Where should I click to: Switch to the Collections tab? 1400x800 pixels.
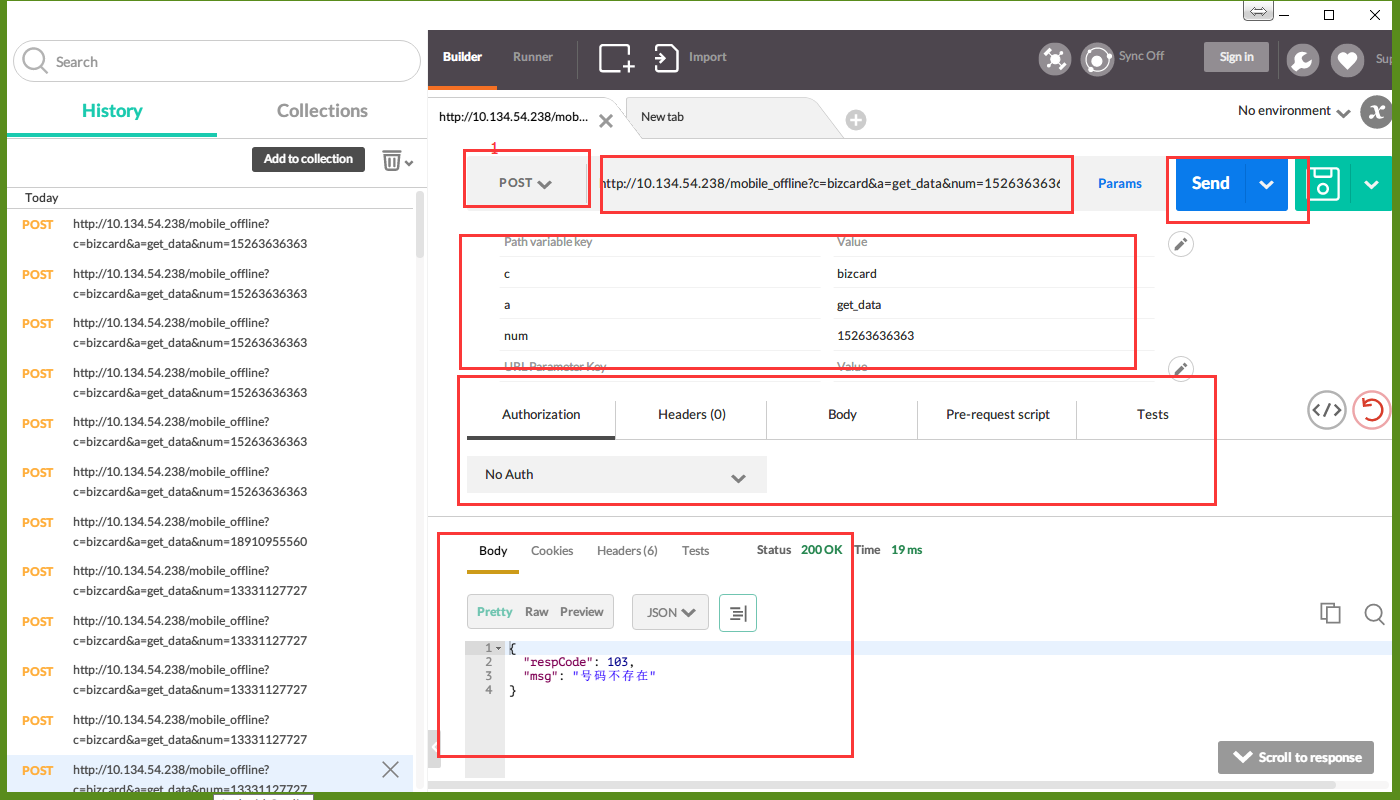click(322, 111)
